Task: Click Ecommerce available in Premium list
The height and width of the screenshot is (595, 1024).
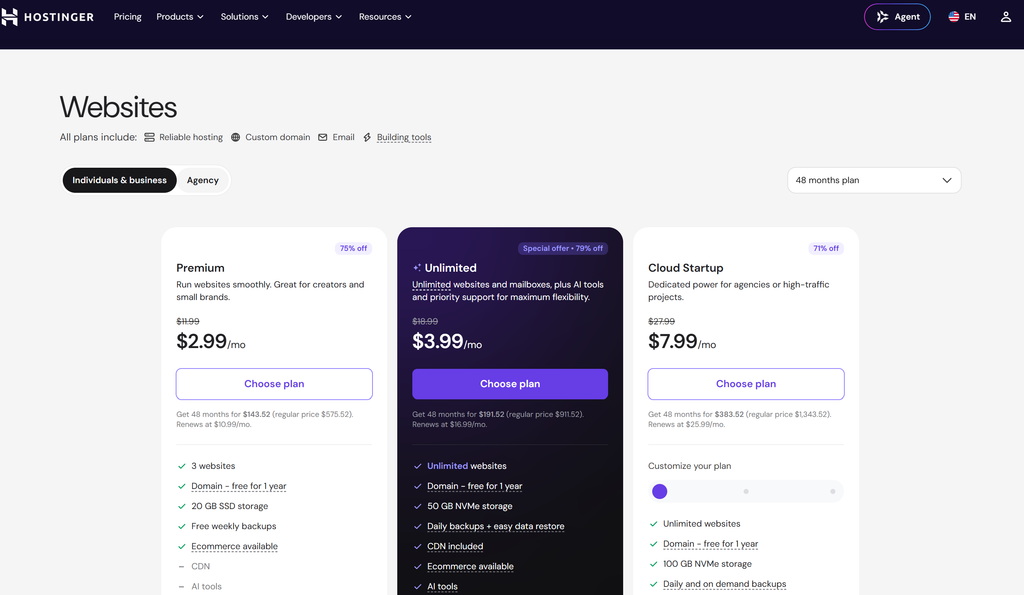Action: 234,547
